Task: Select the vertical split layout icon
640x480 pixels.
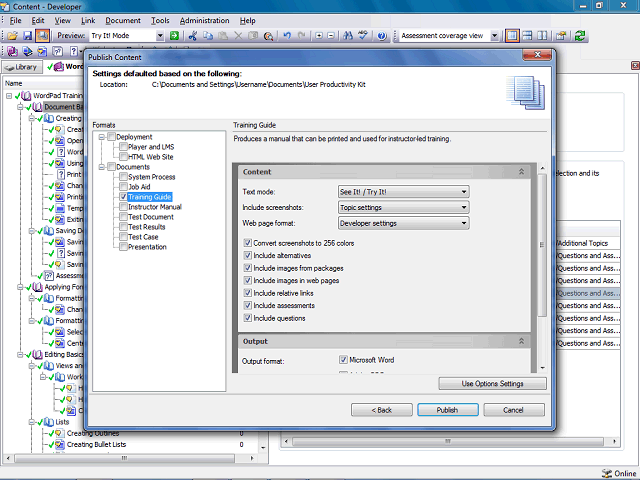Action: coord(542,36)
